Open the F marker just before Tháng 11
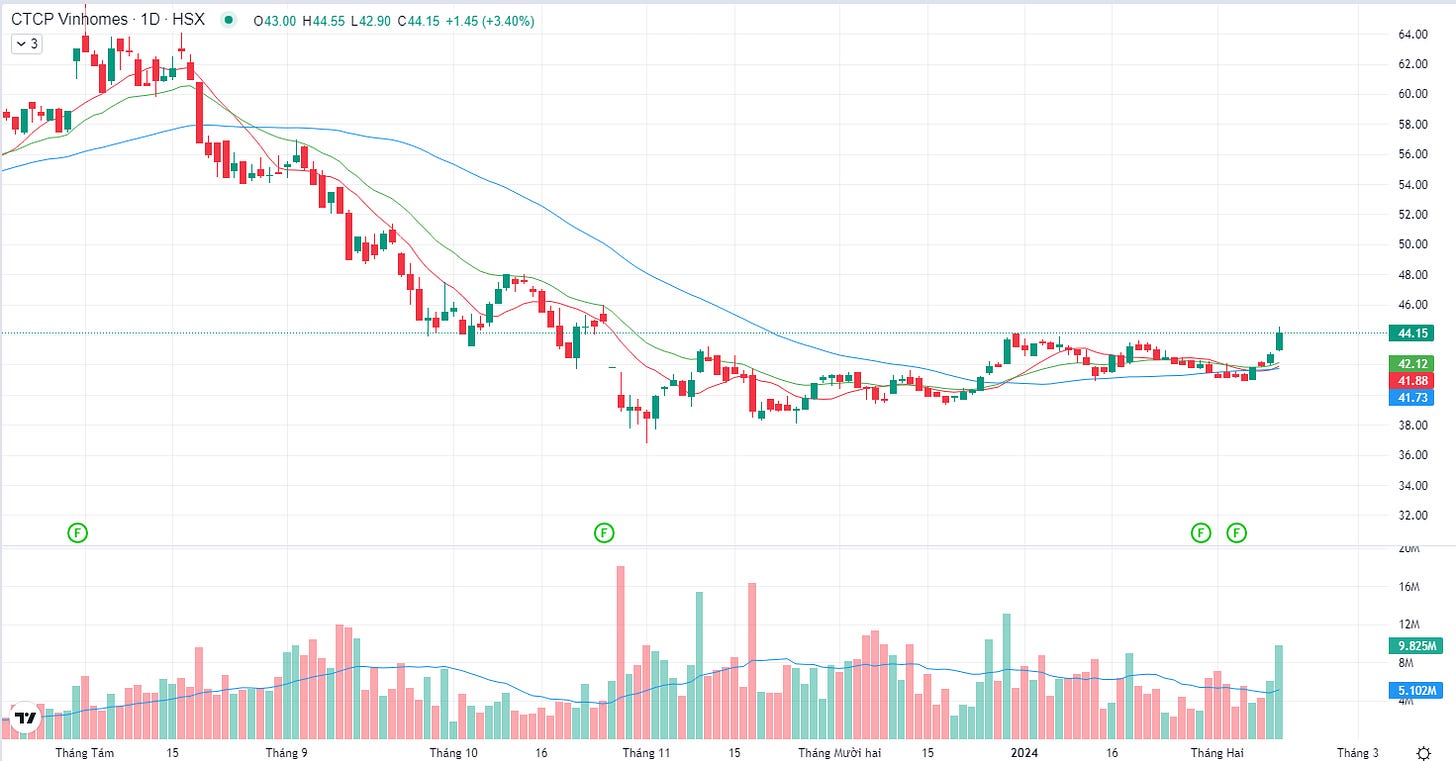This screenshot has width=1456, height=761. (603, 533)
